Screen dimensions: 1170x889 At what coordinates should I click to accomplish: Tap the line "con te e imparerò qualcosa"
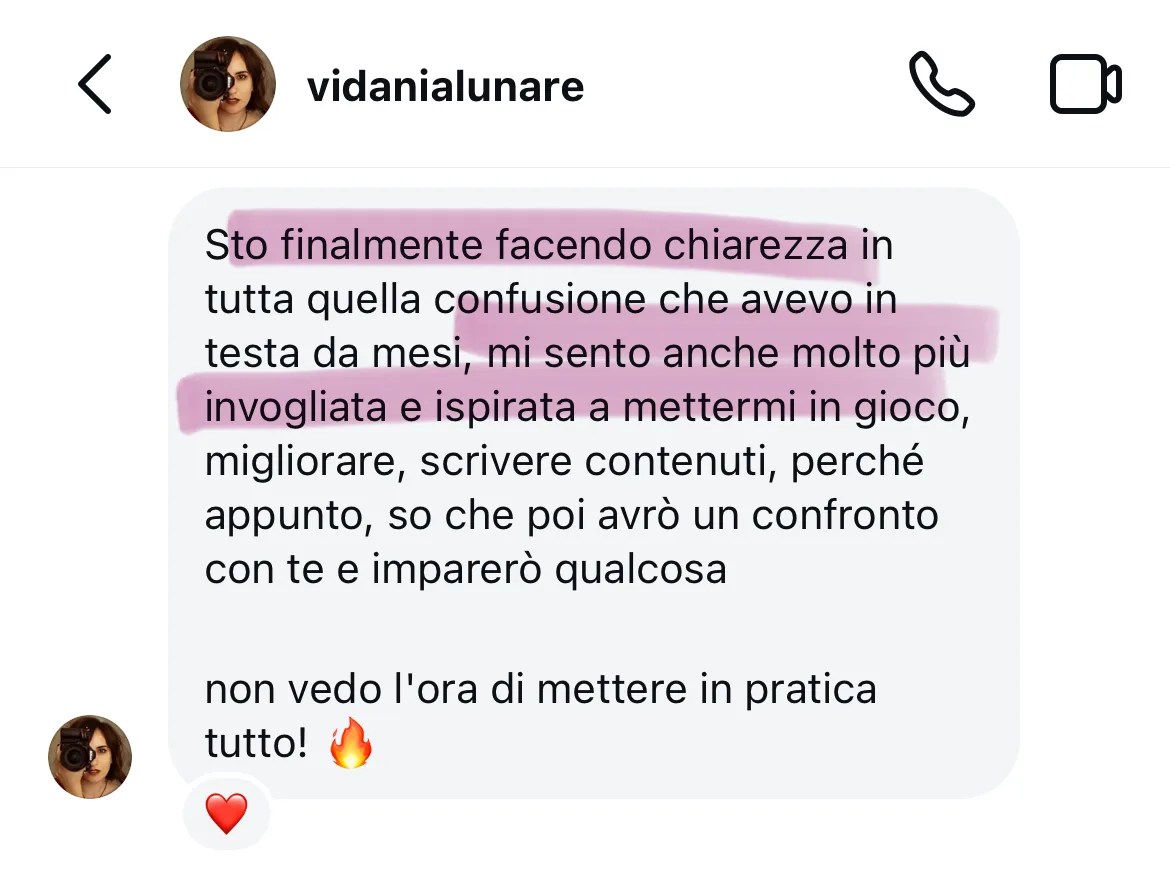coord(466,569)
